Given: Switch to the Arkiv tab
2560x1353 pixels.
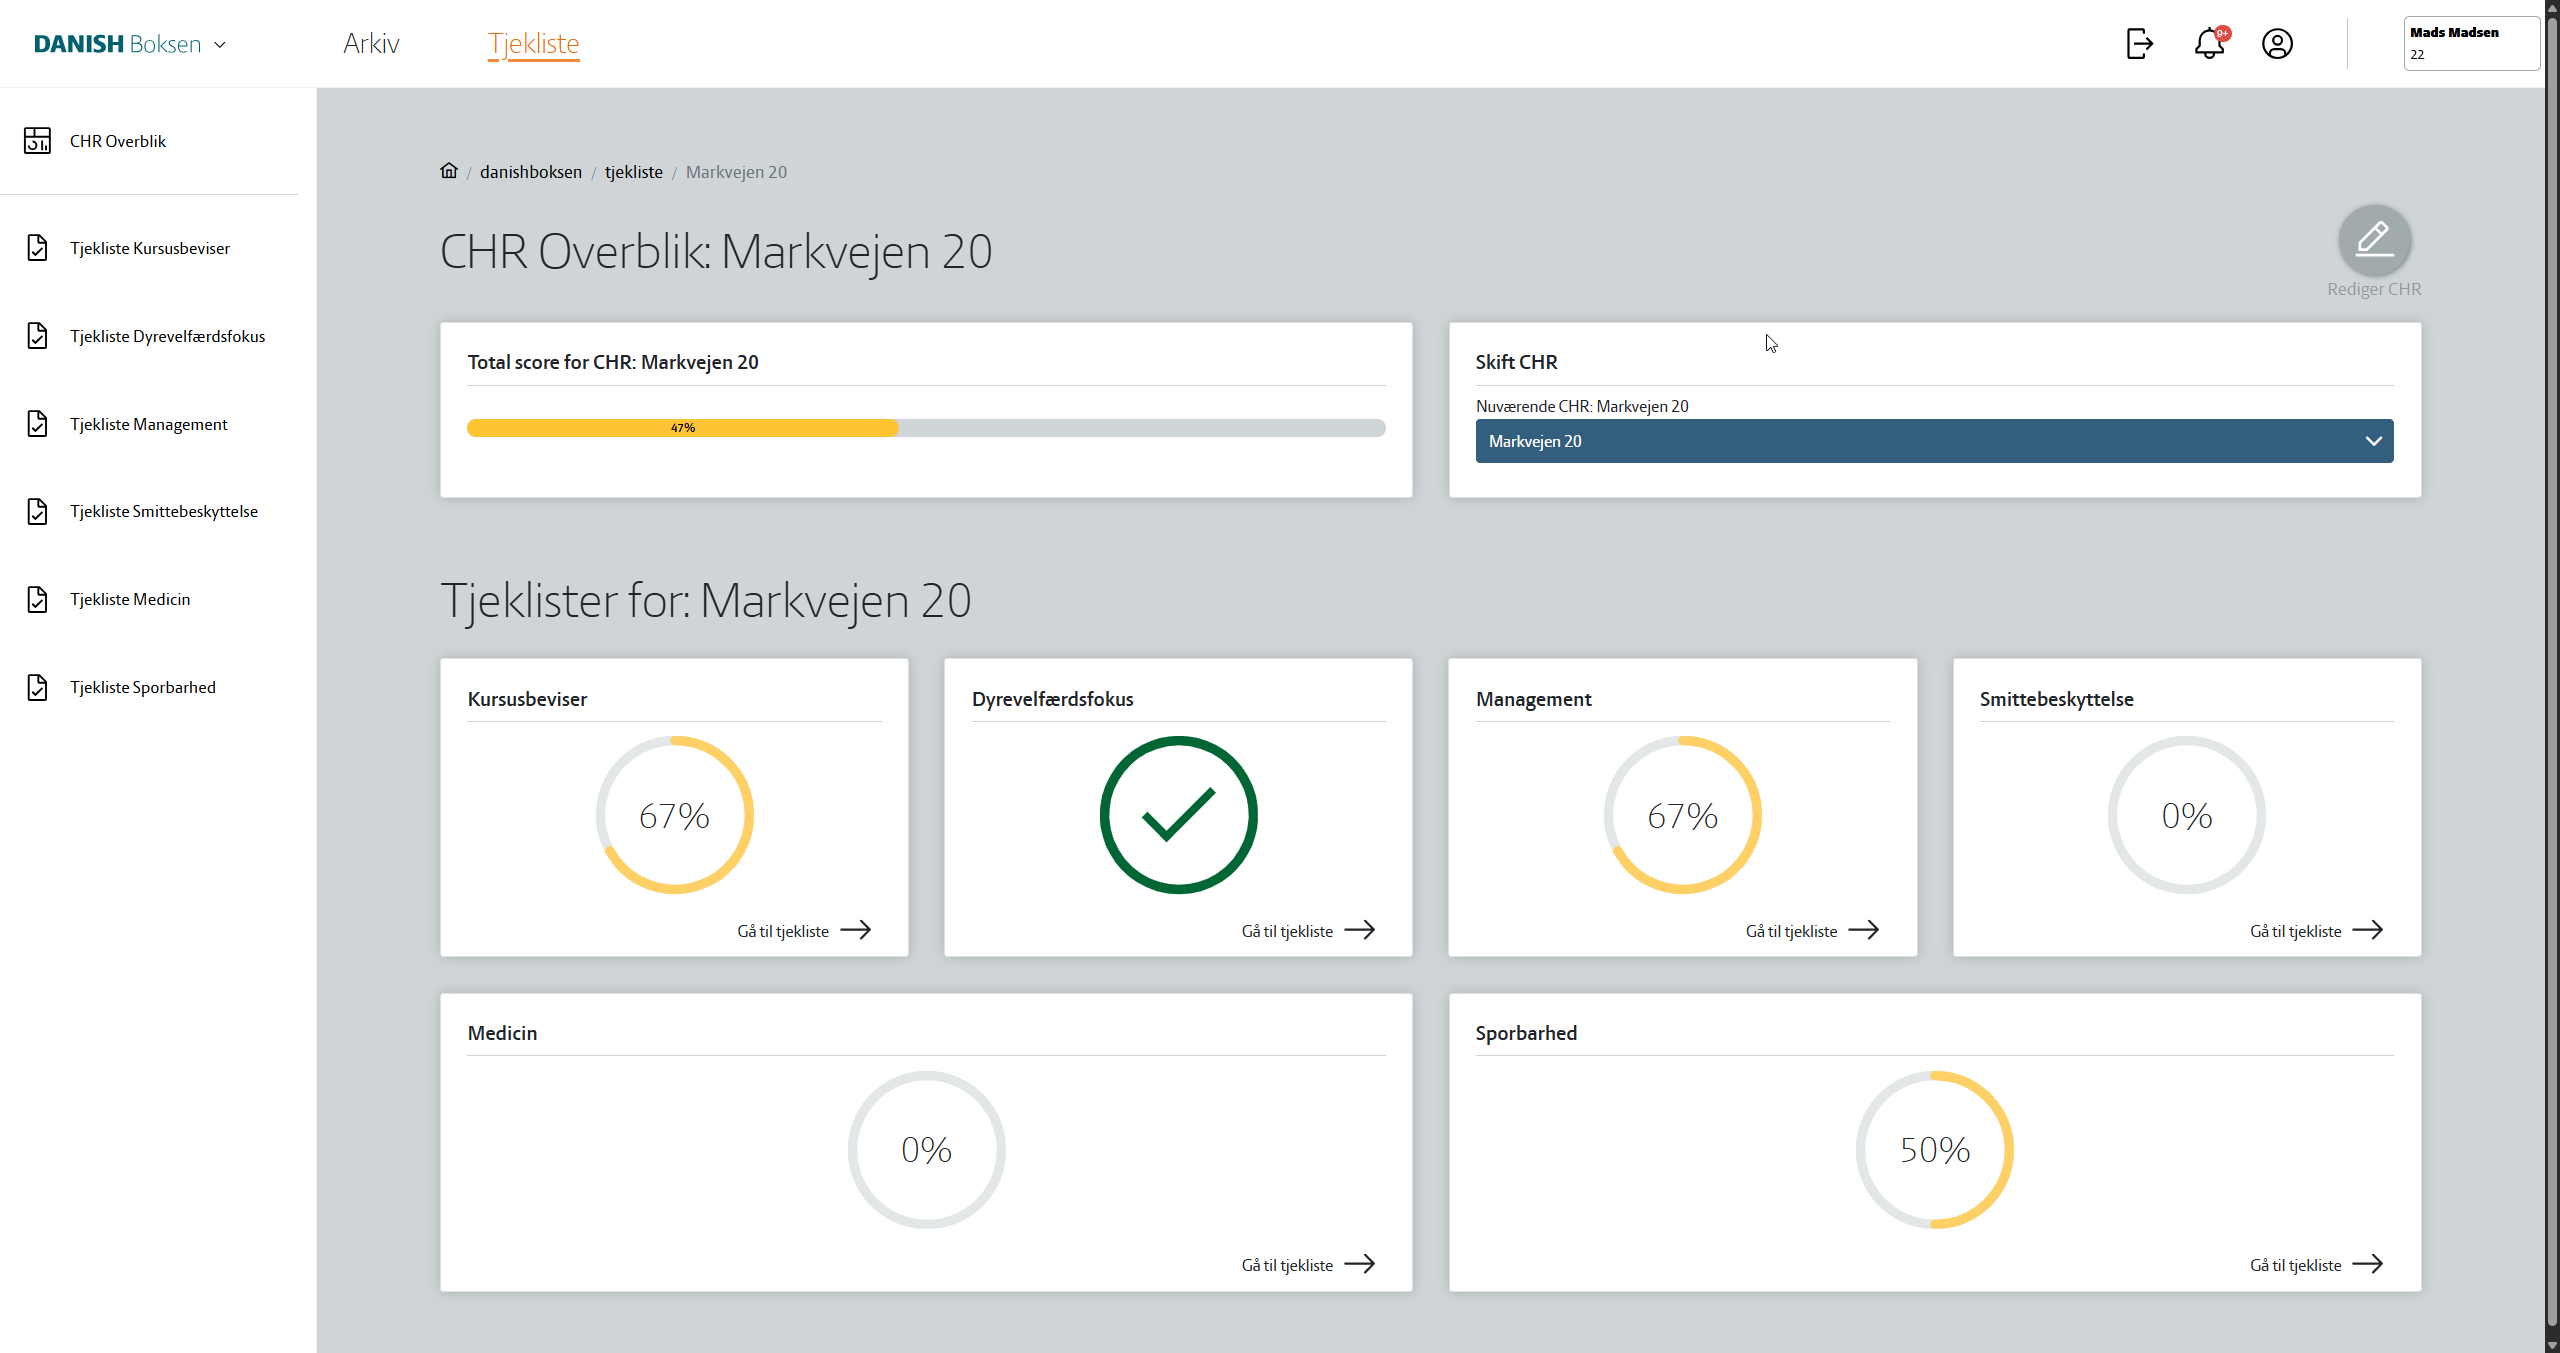Looking at the screenshot, I should pyautogui.click(x=371, y=44).
